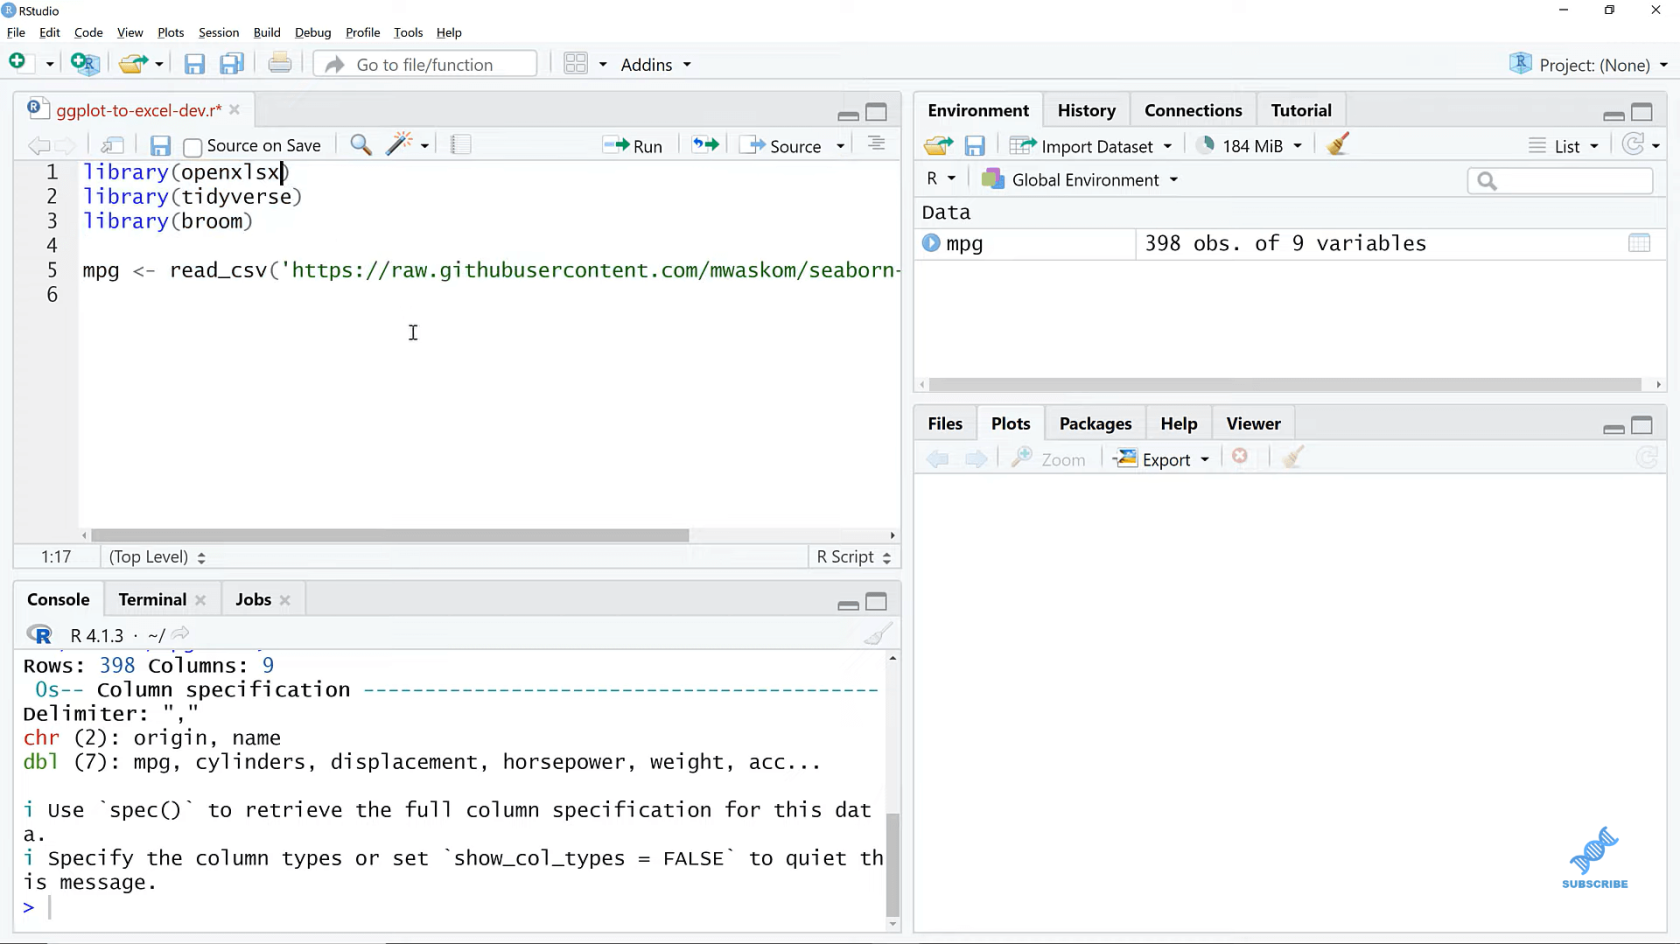Compile report notebook icon

coord(460,145)
